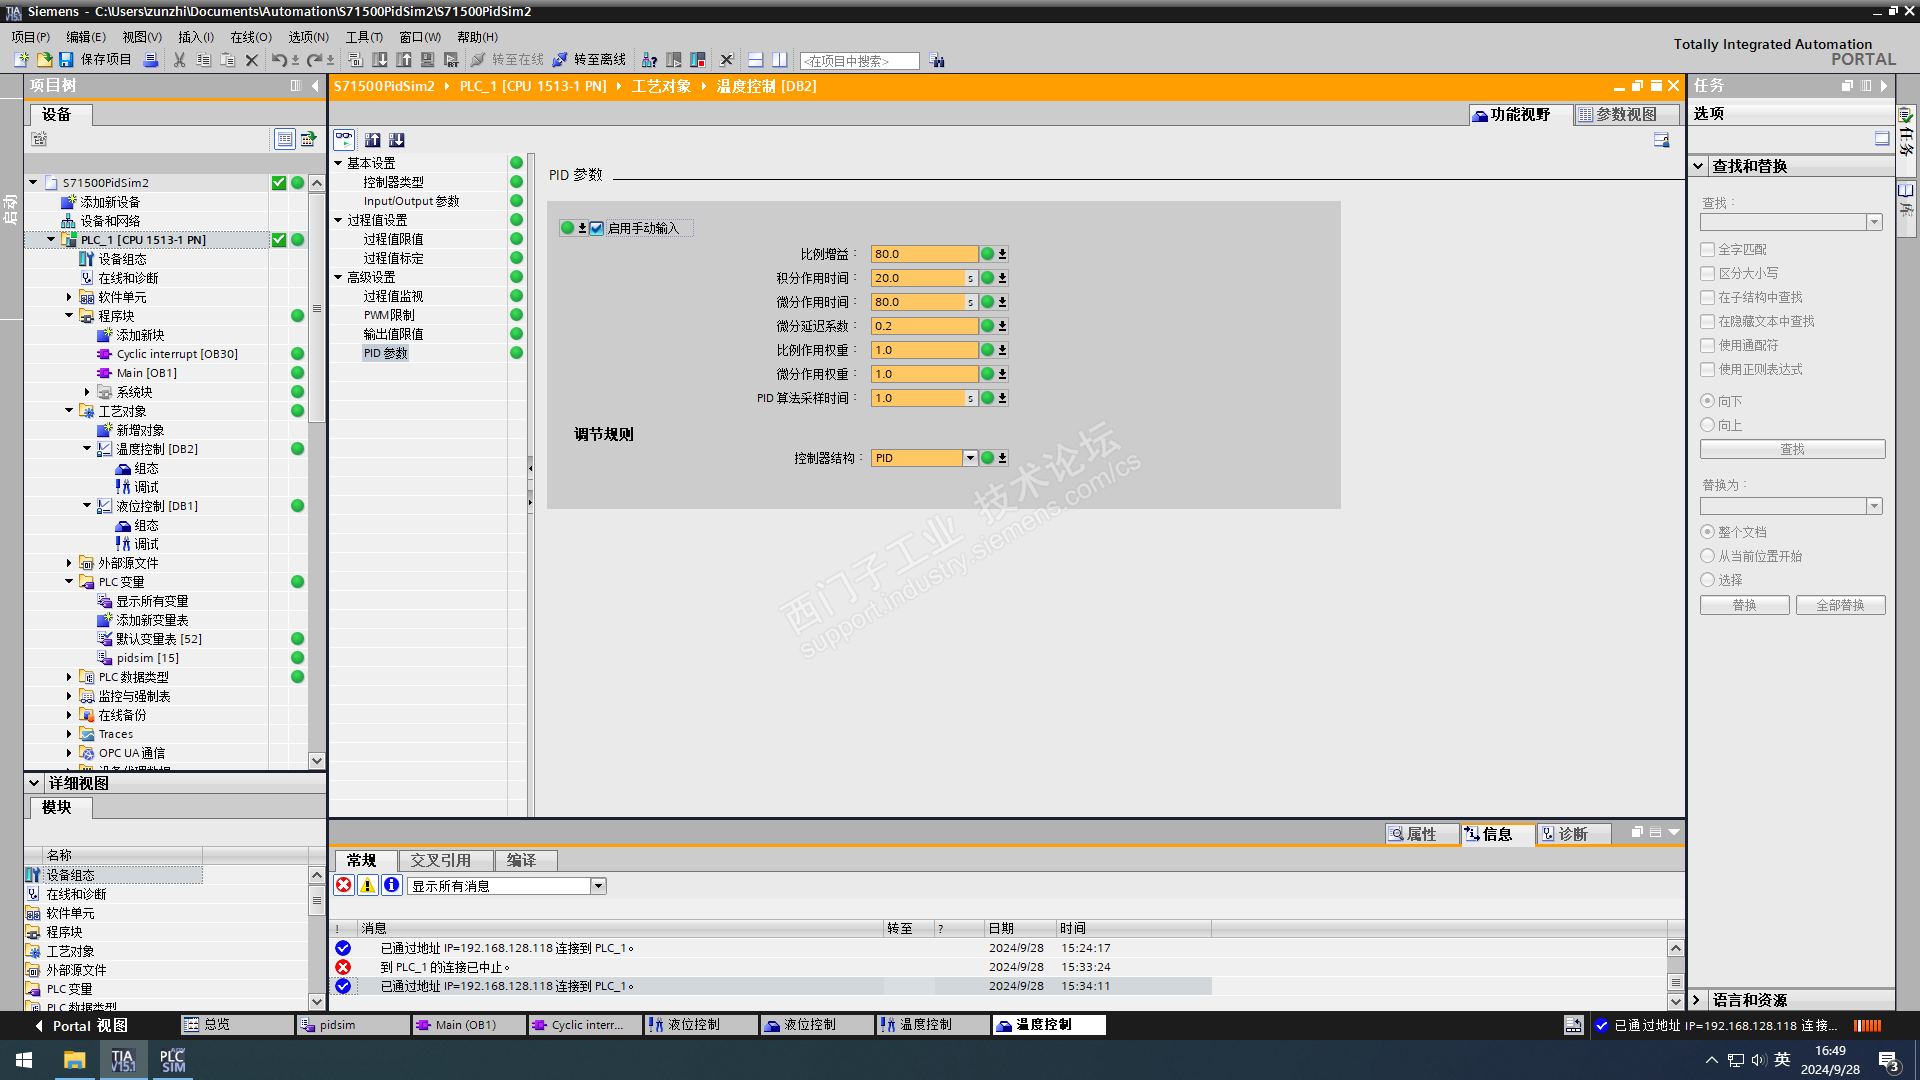Open 控制器结构 PID dropdown
The height and width of the screenshot is (1080, 1920).
coord(969,458)
